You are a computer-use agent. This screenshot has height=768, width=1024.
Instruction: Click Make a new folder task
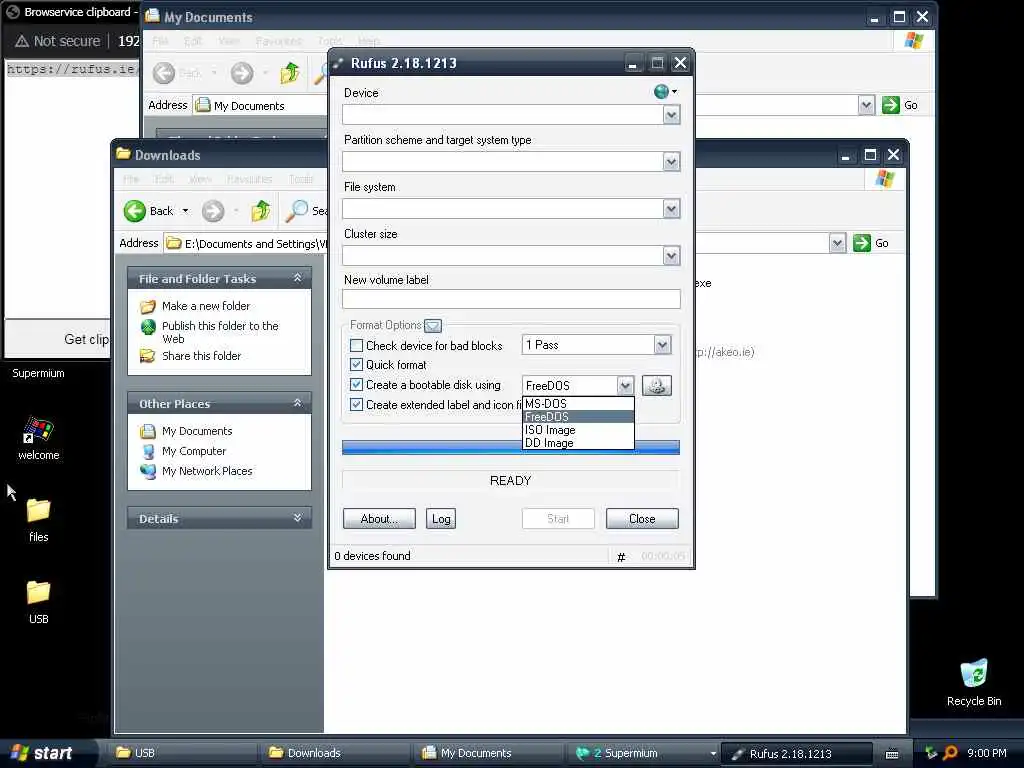click(x=206, y=306)
